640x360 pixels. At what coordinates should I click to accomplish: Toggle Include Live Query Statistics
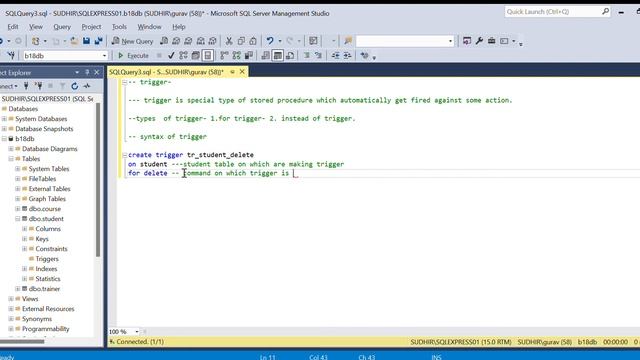pyautogui.click(x=236, y=56)
